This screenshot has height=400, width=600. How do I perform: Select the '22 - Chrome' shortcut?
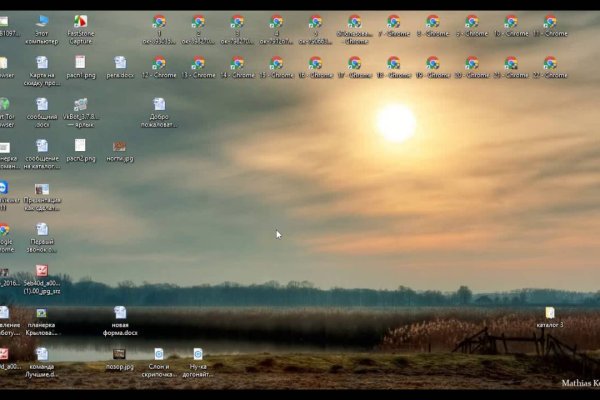coord(549,63)
